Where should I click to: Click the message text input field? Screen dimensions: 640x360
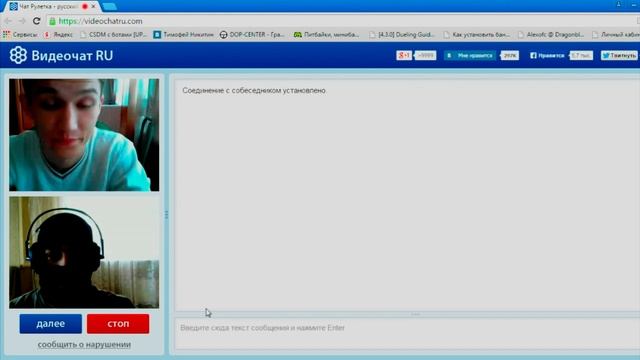coord(407,333)
